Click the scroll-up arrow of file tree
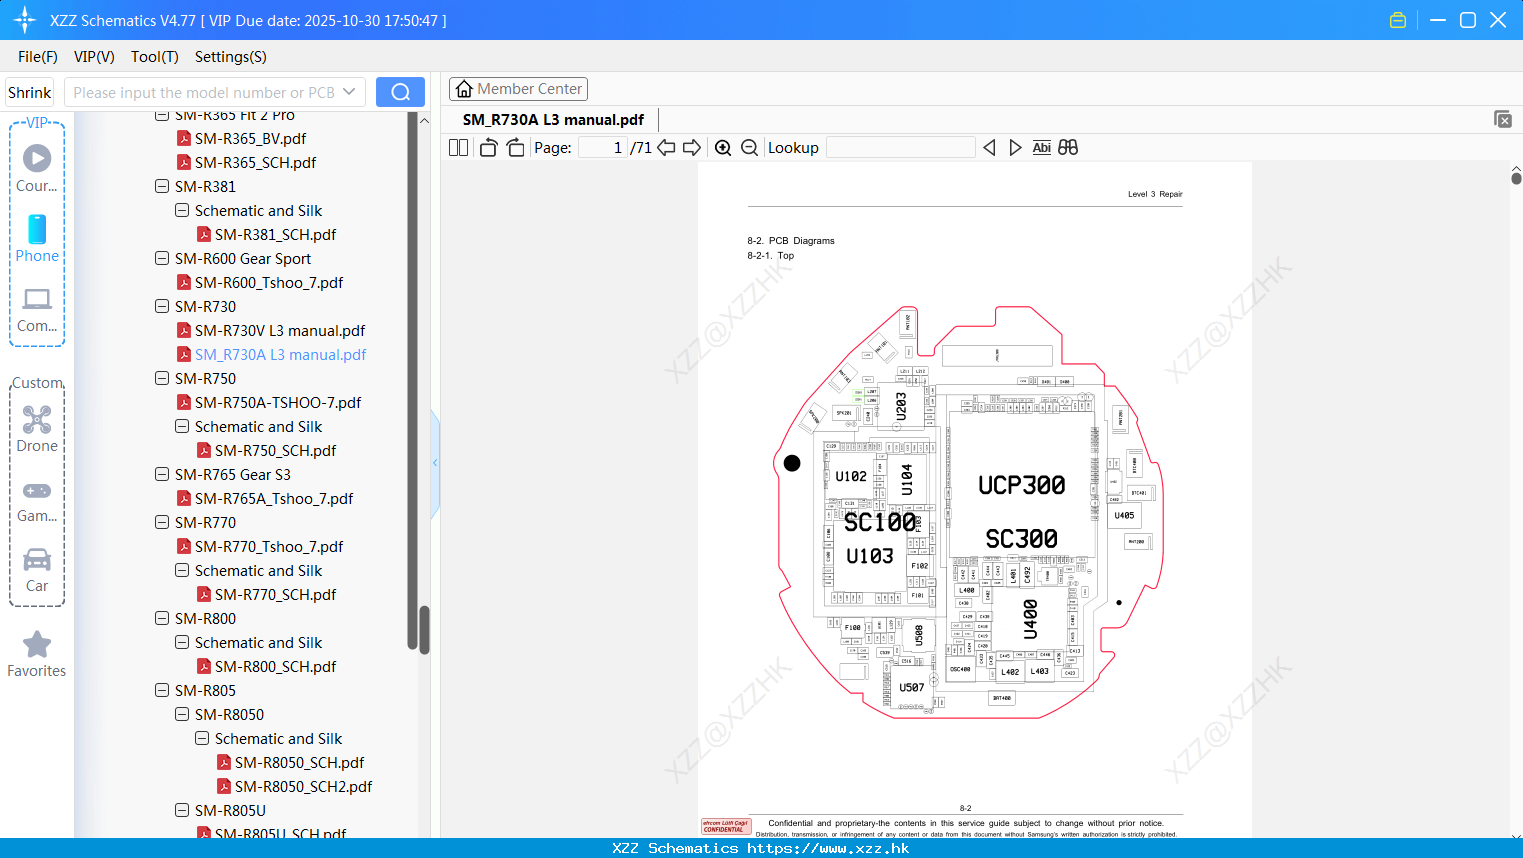 [424, 121]
